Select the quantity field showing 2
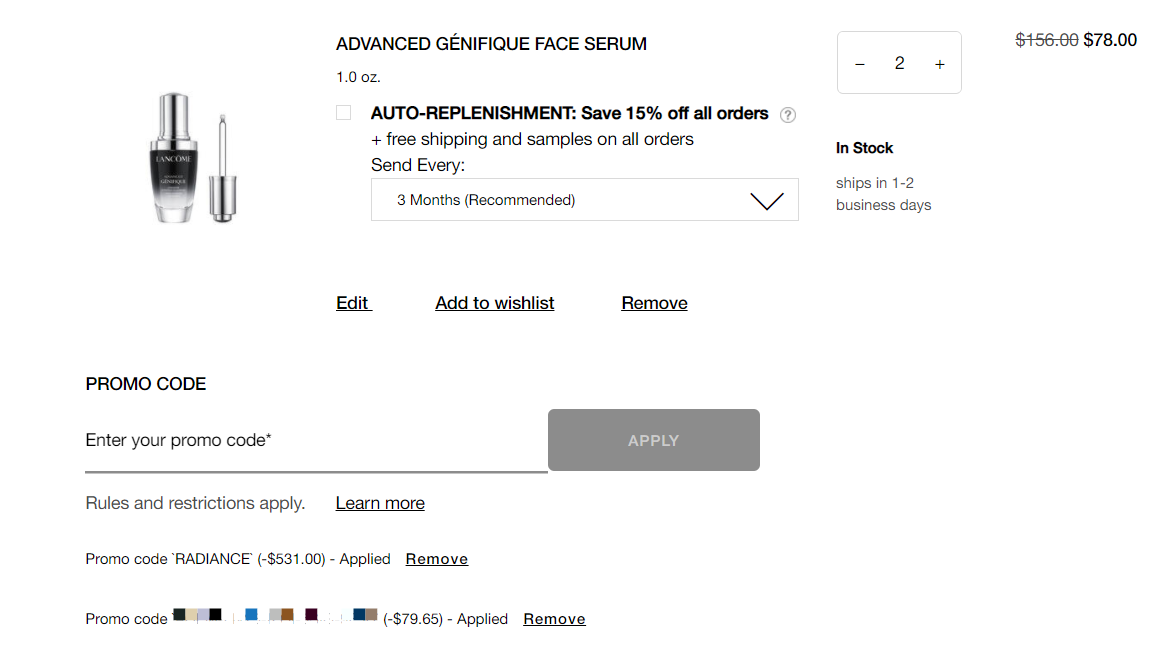The width and height of the screenshot is (1162, 665). (899, 63)
